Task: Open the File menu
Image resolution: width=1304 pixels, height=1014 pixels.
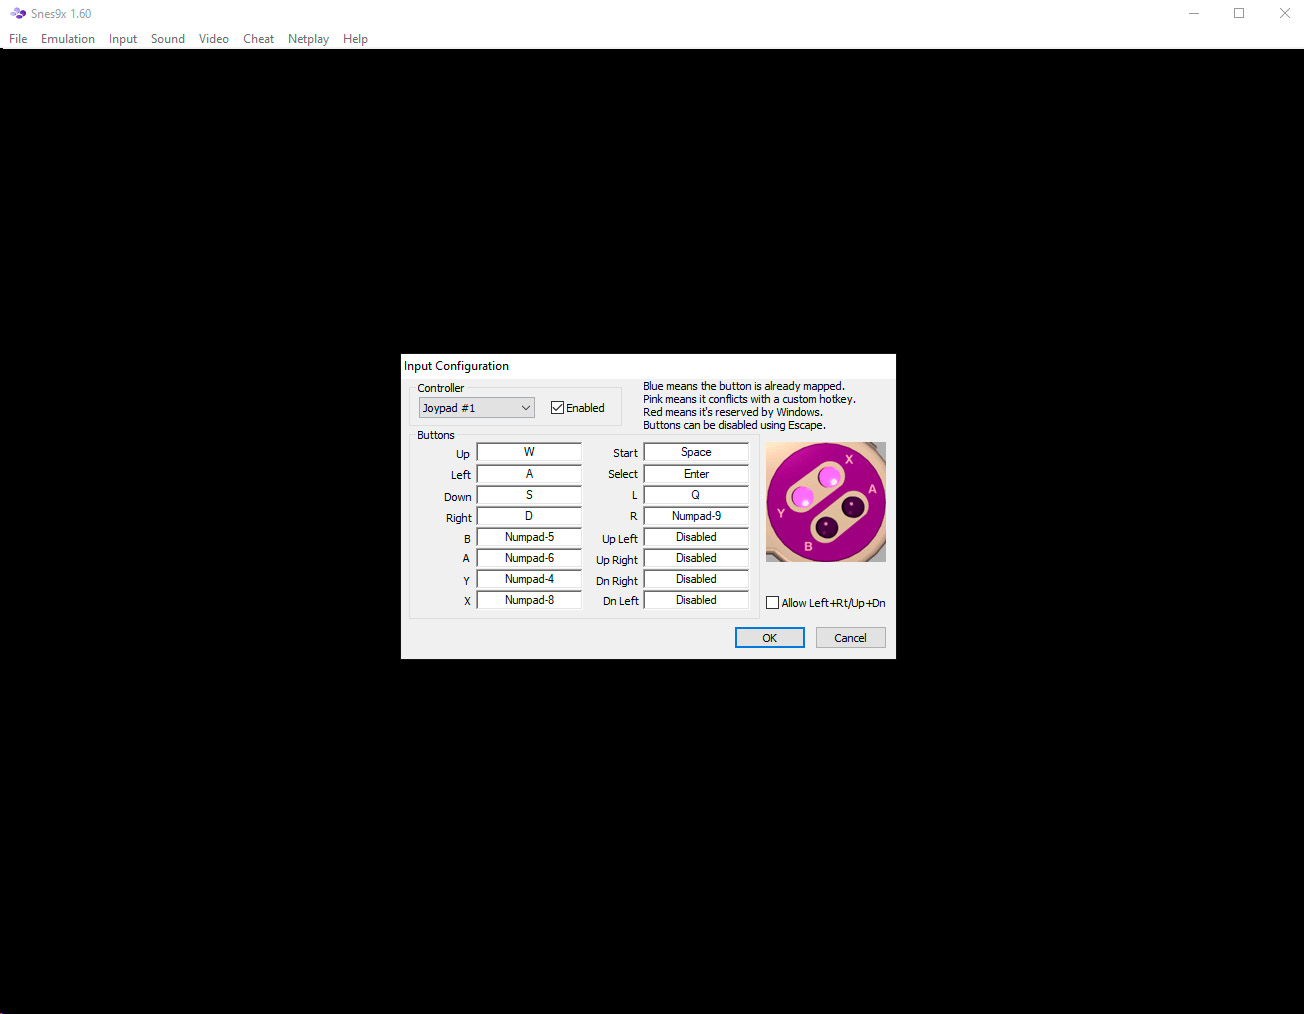Action: (18, 39)
